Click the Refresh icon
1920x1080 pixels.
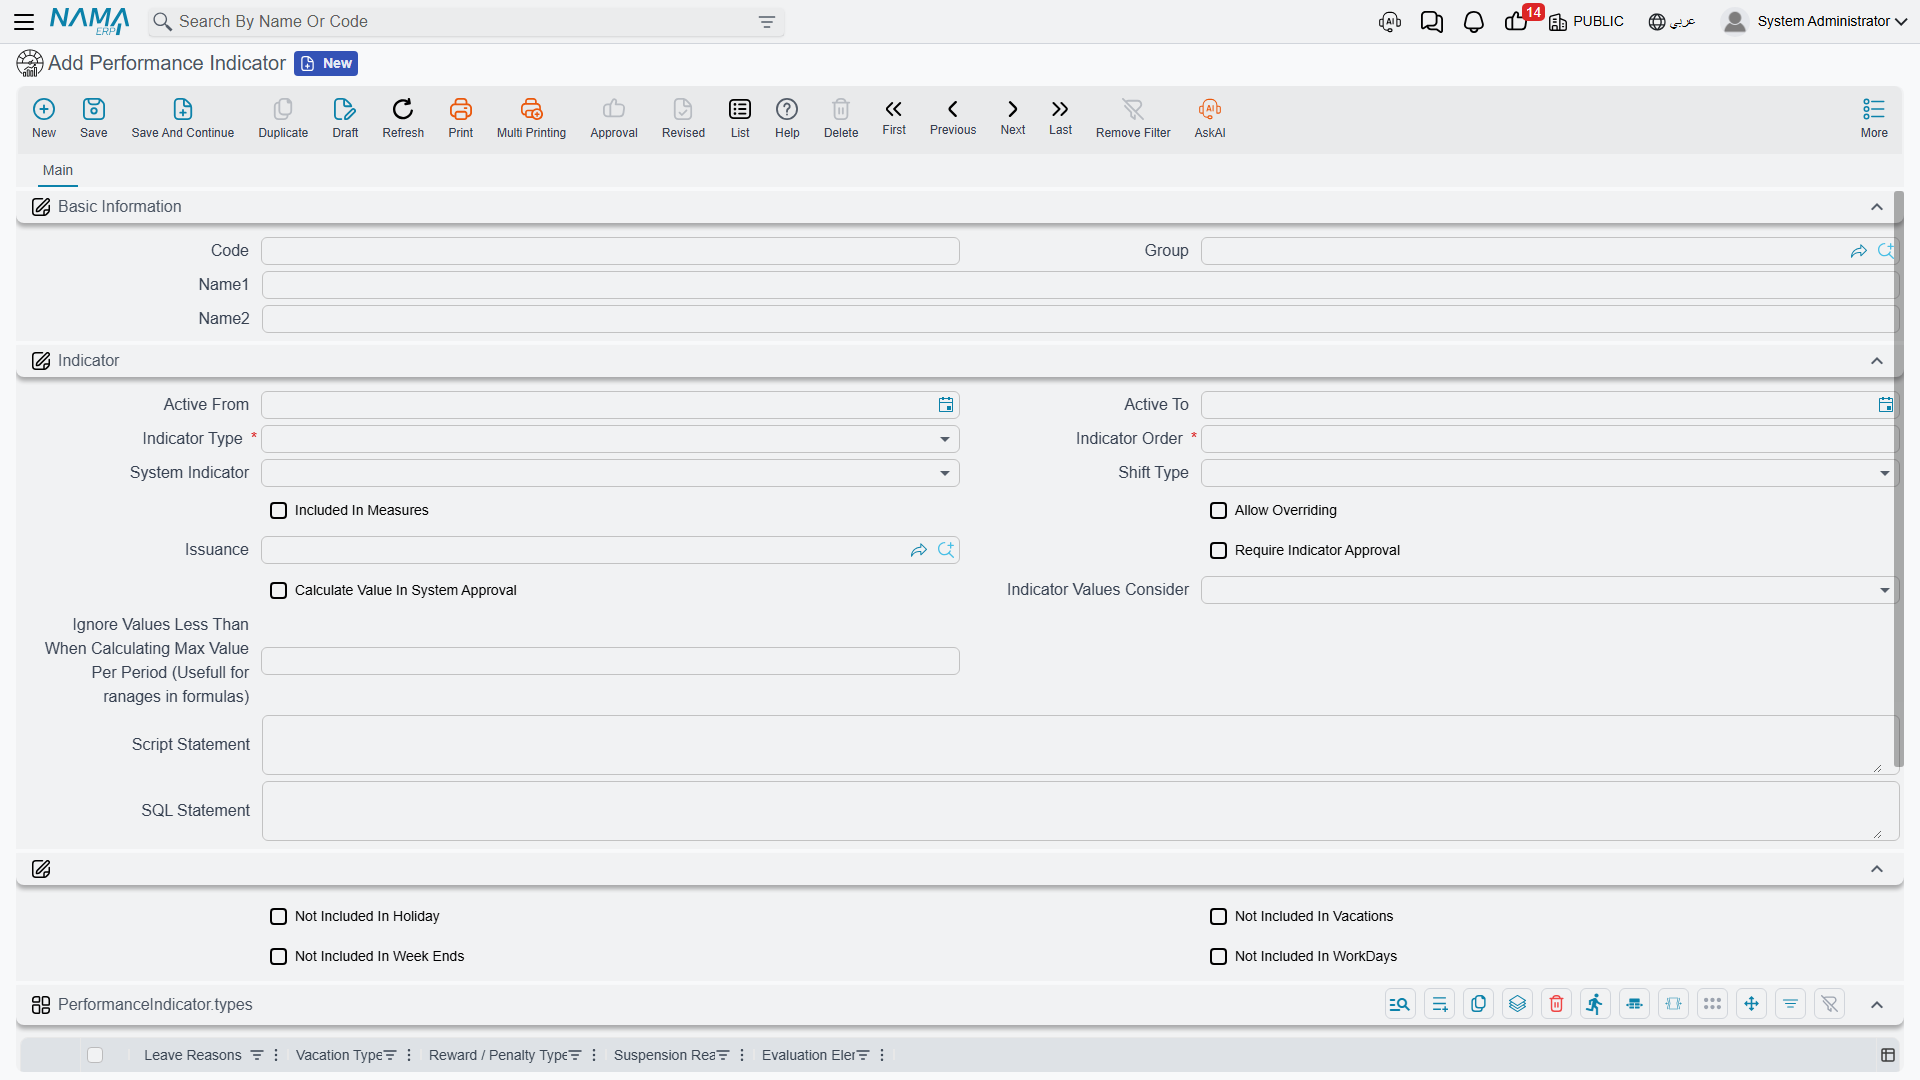[x=403, y=109]
